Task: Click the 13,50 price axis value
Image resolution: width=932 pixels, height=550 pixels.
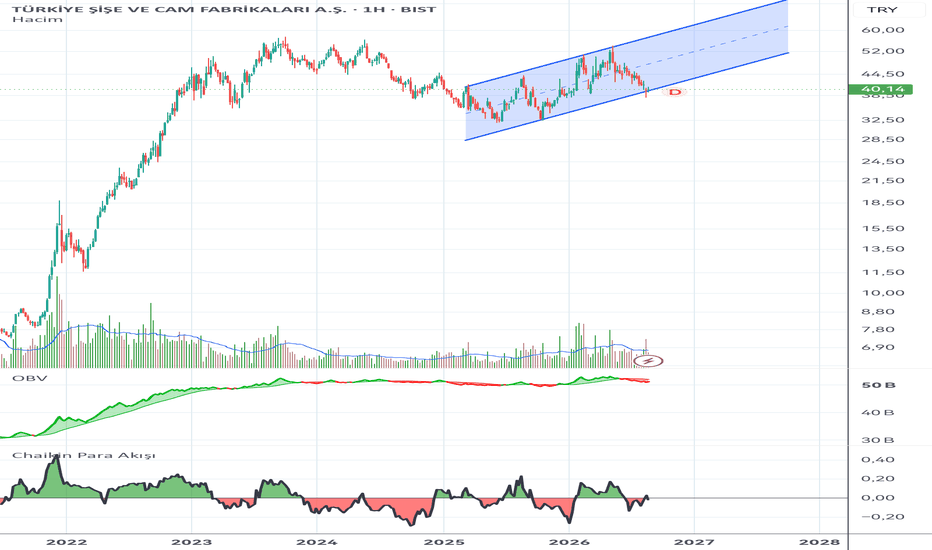Action: coord(883,249)
